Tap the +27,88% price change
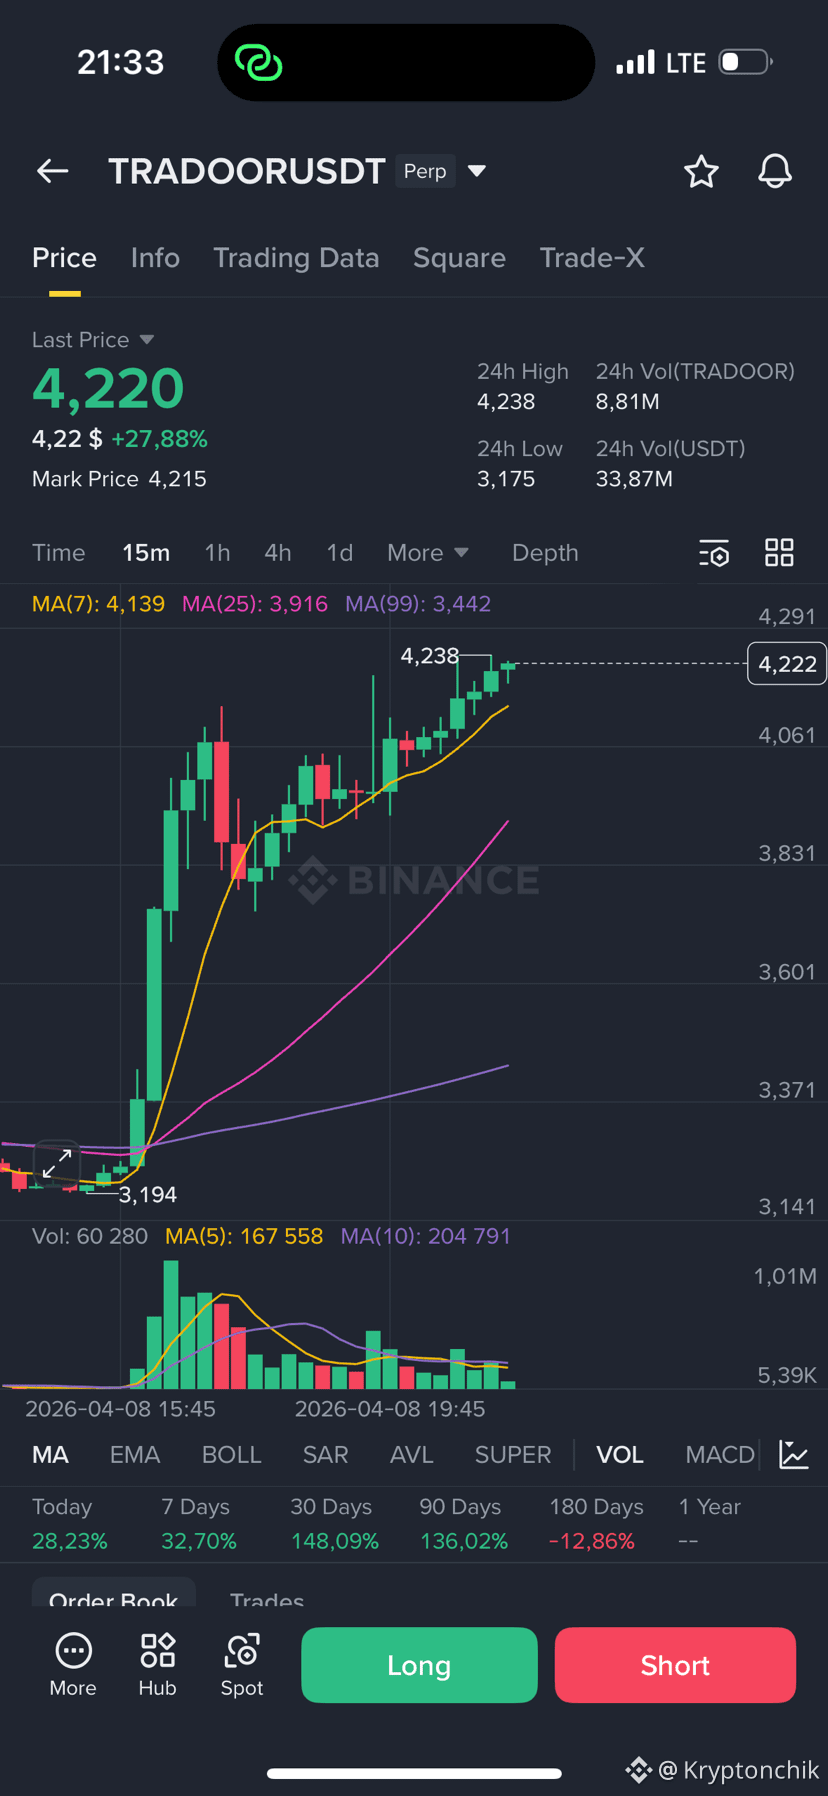This screenshot has width=828, height=1796. point(159,439)
